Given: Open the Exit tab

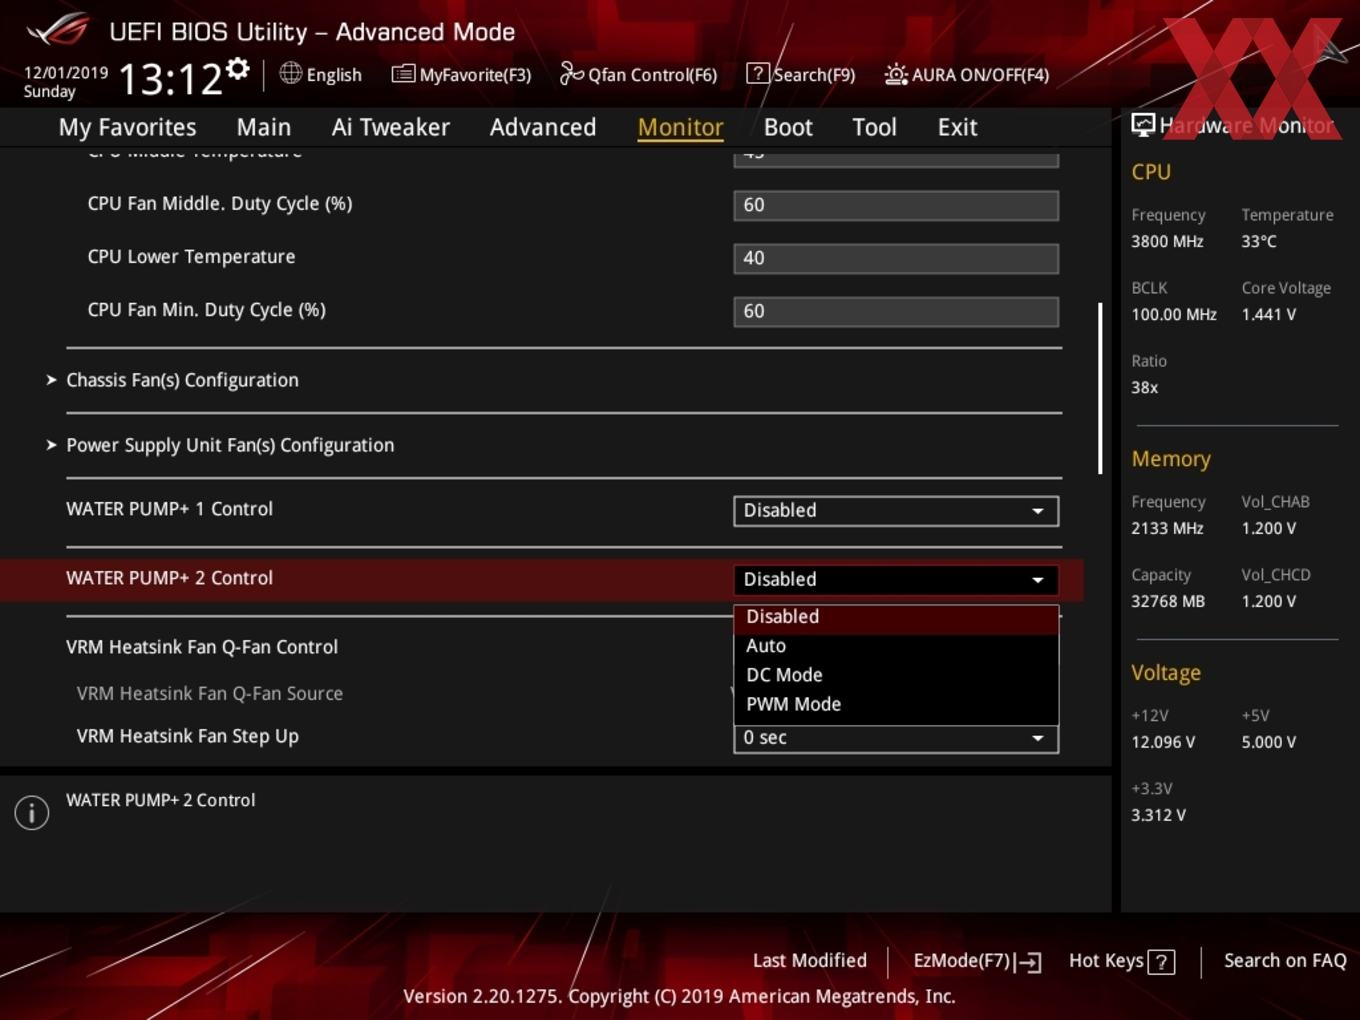Looking at the screenshot, I should (957, 127).
